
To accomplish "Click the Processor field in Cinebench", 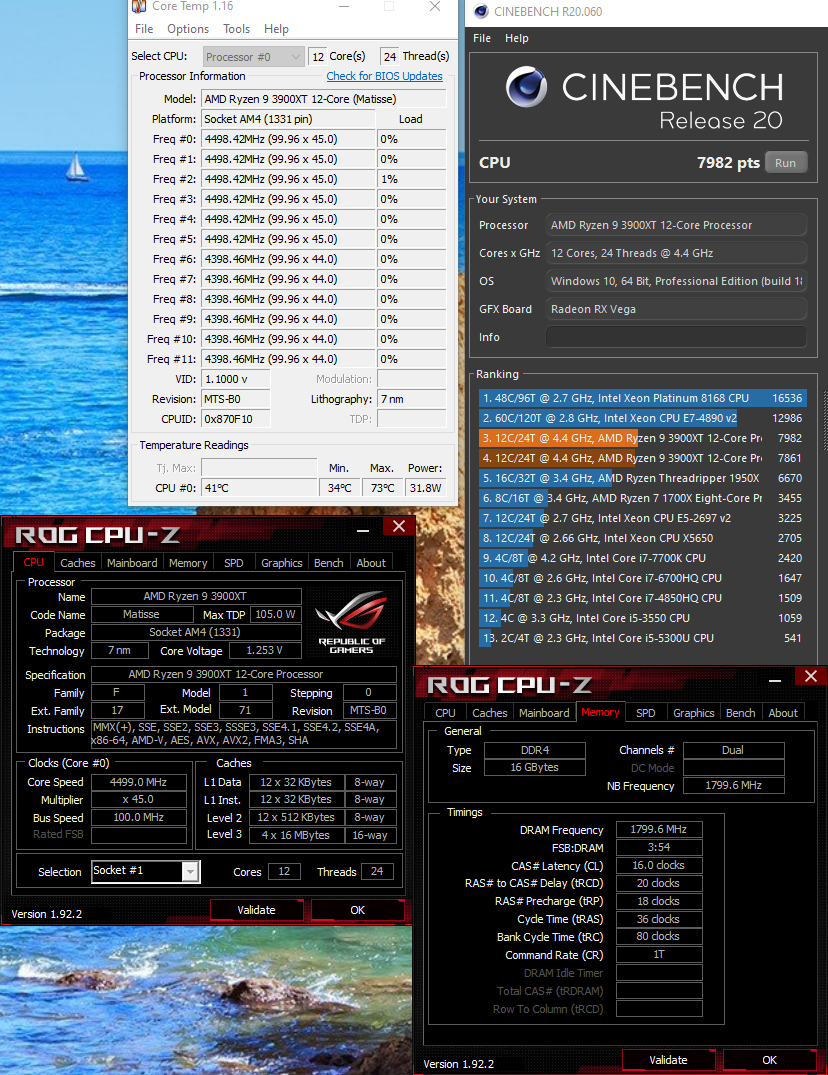I will [676, 225].
